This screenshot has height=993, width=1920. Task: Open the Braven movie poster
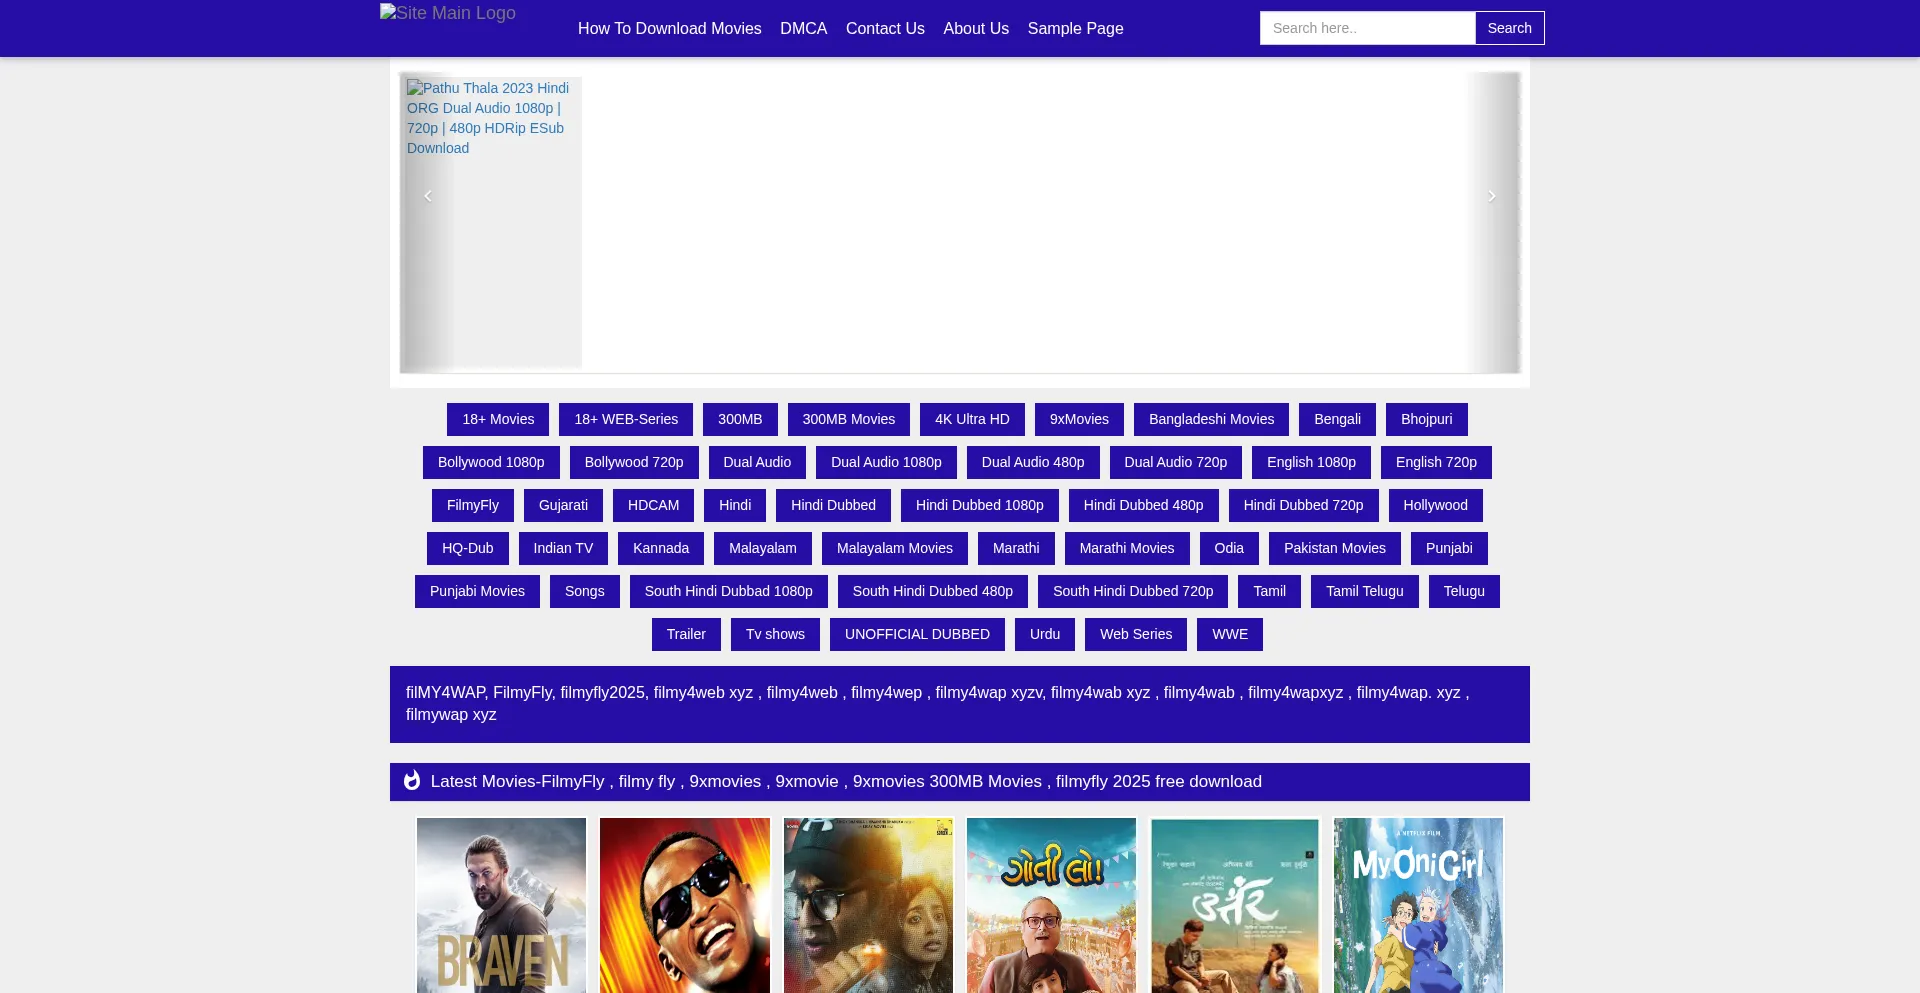click(x=501, y=905)
